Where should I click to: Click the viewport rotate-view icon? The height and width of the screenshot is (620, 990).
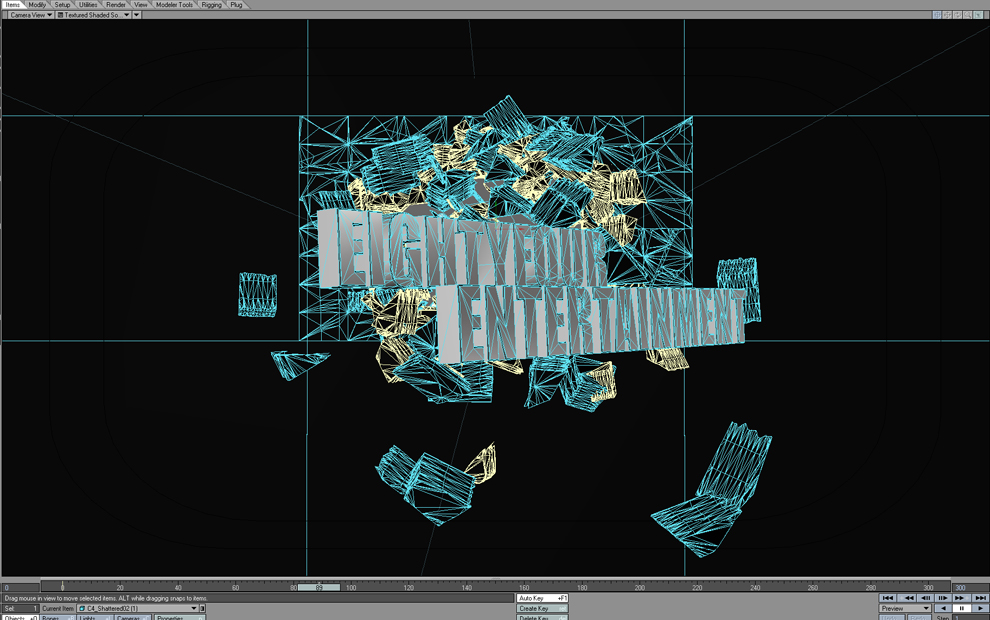point(957,15)
